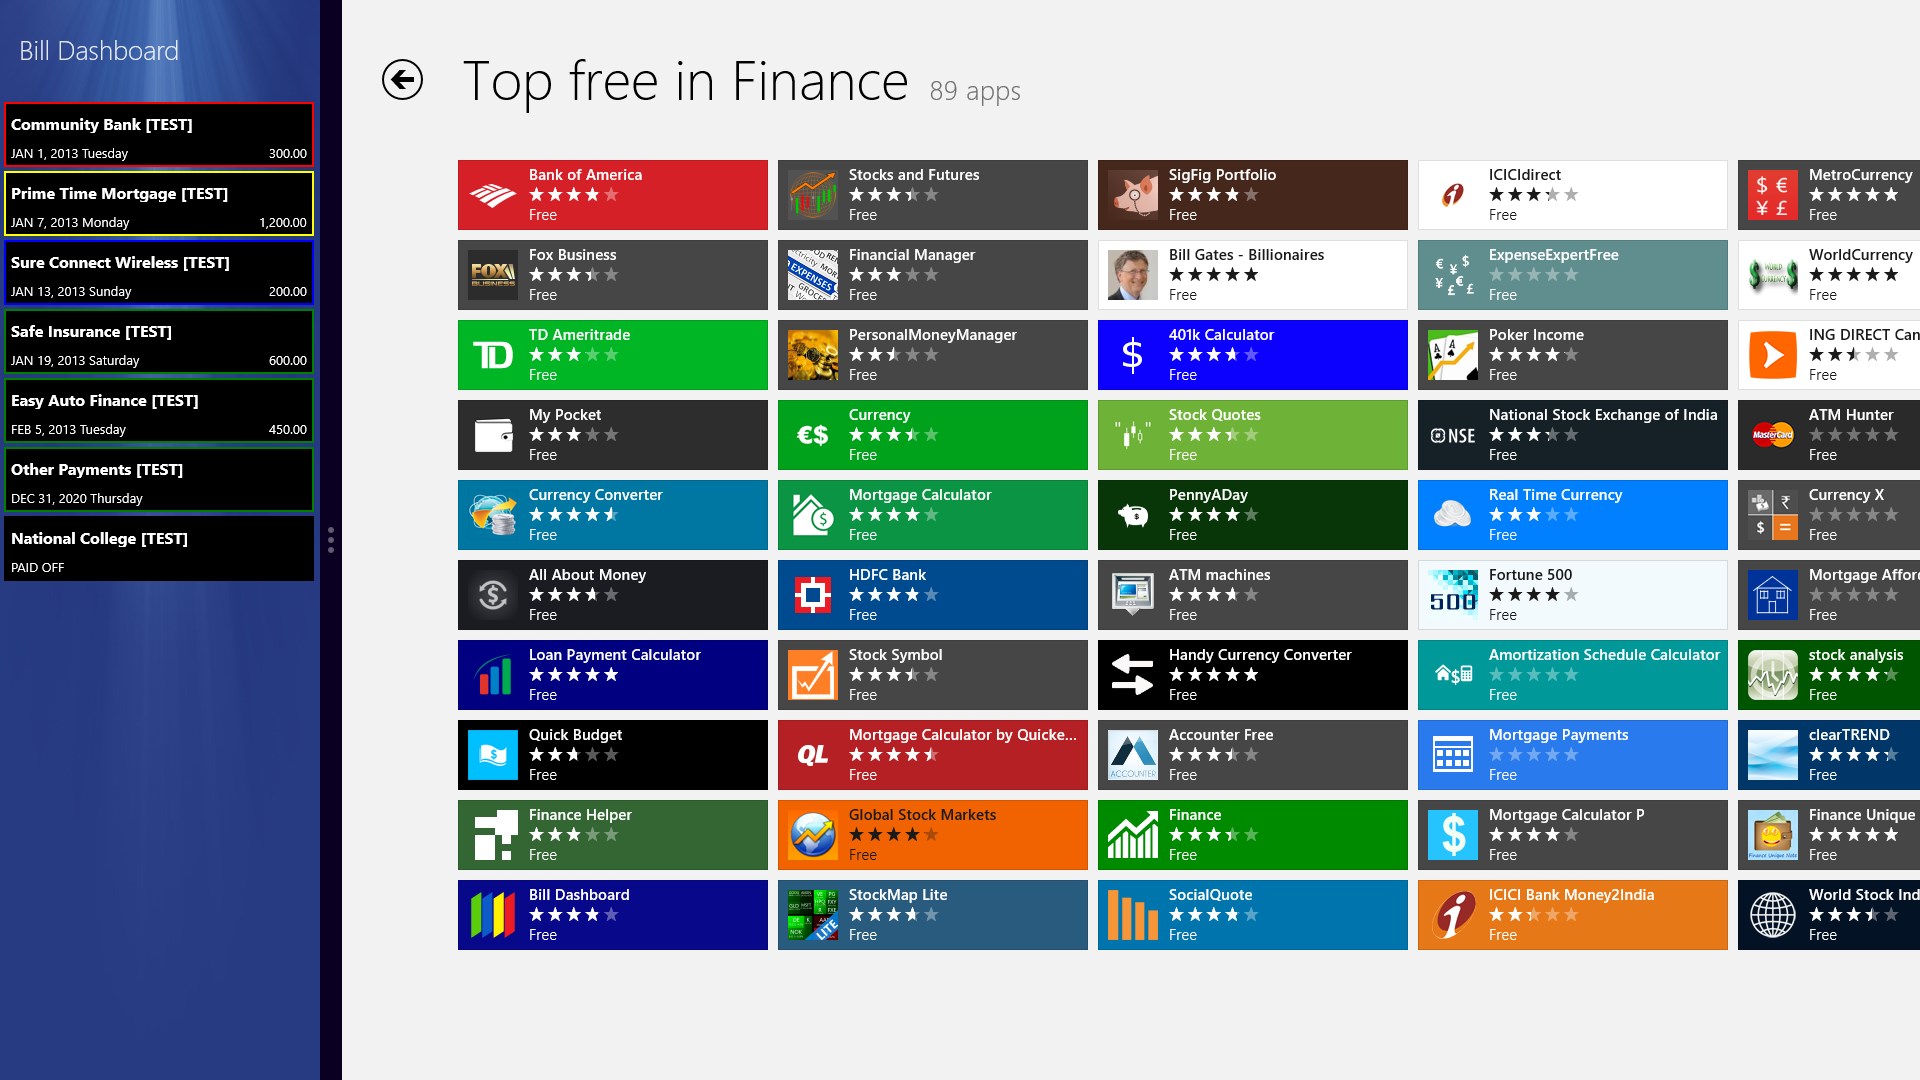Select the Community Bank [TEST] bill
The image size is (1920, 1080).
(159, 135)
